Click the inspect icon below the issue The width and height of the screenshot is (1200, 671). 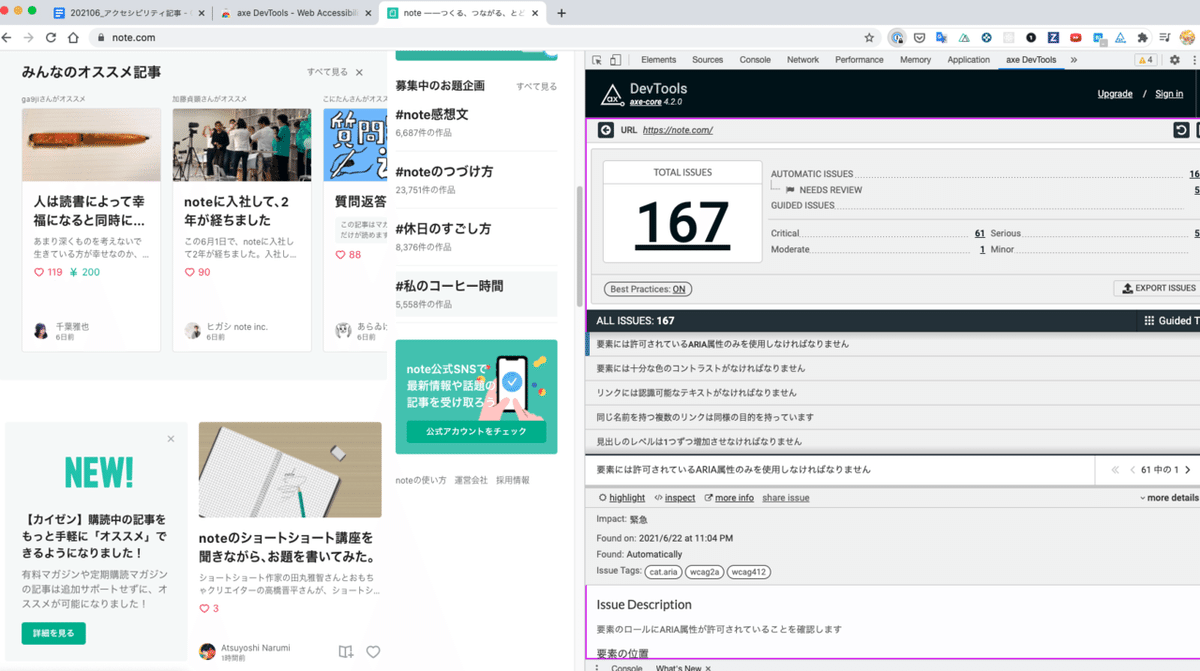pos(657,497)
